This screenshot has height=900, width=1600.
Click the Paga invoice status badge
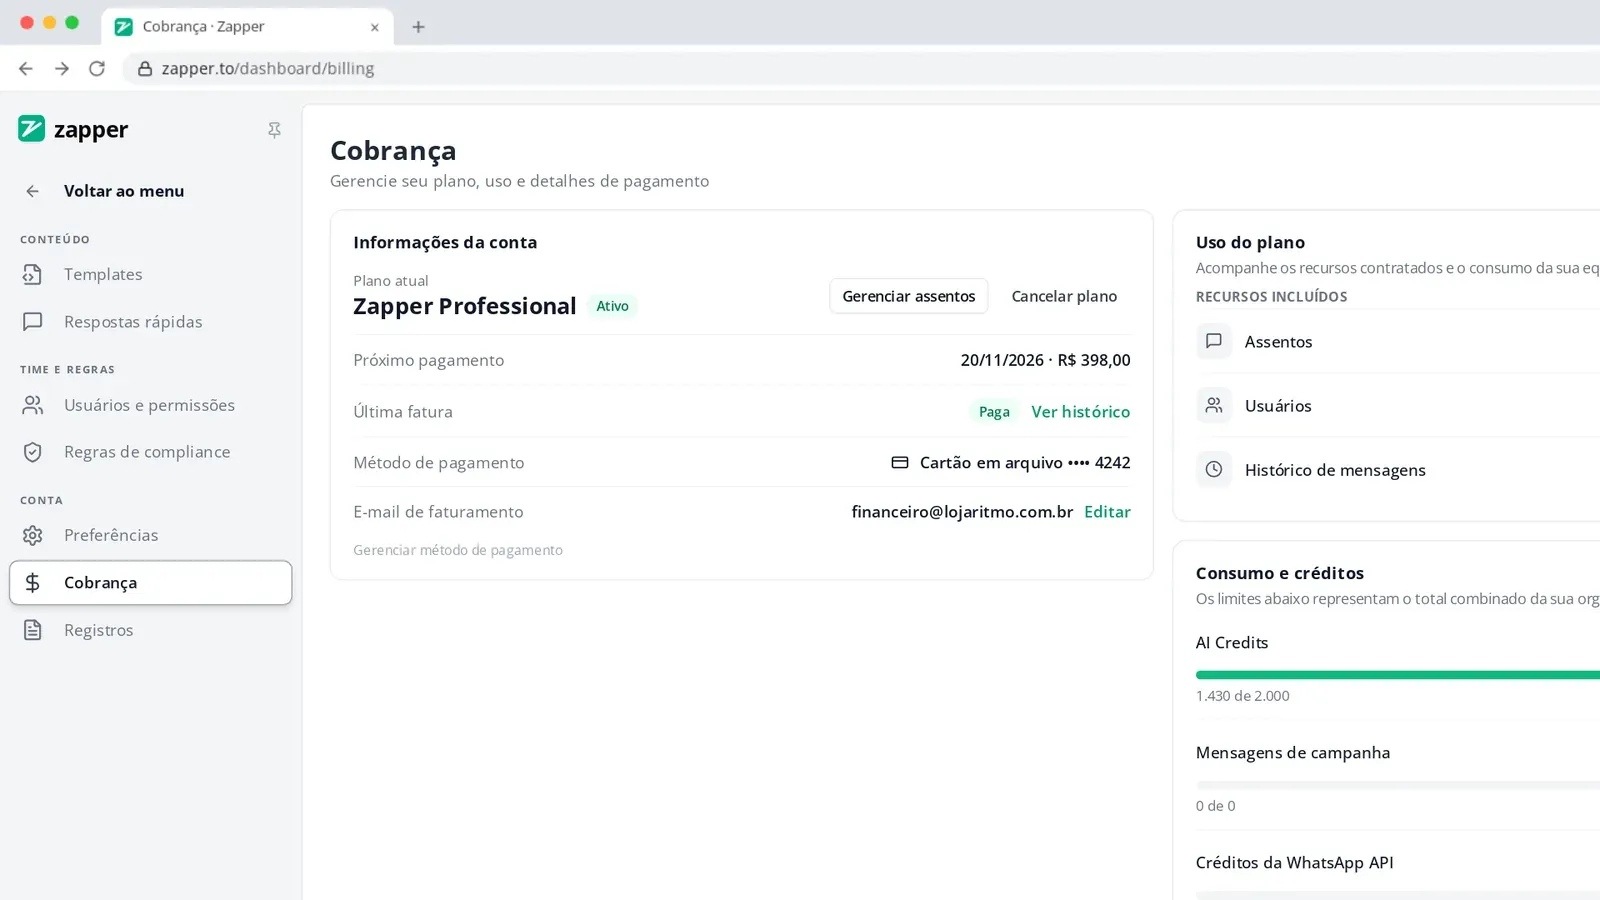click(x=994, y=412)
